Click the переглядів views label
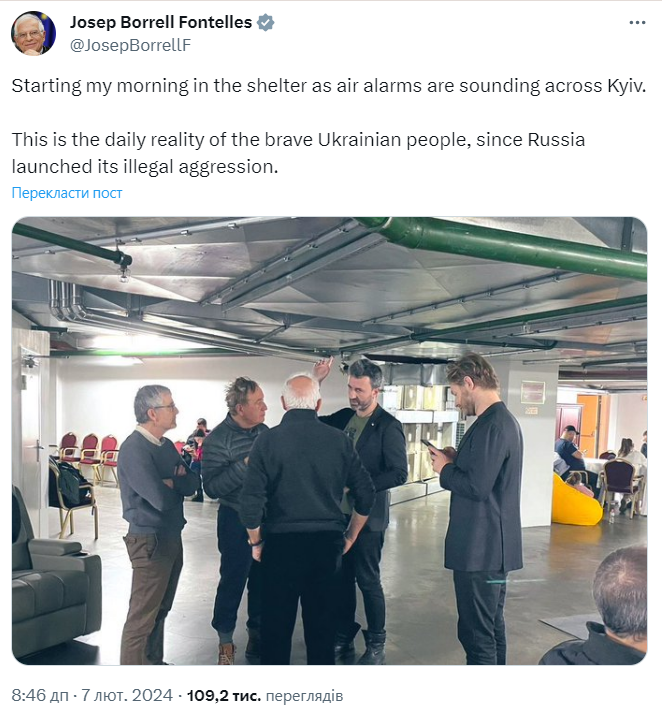 tap(304, 696)
